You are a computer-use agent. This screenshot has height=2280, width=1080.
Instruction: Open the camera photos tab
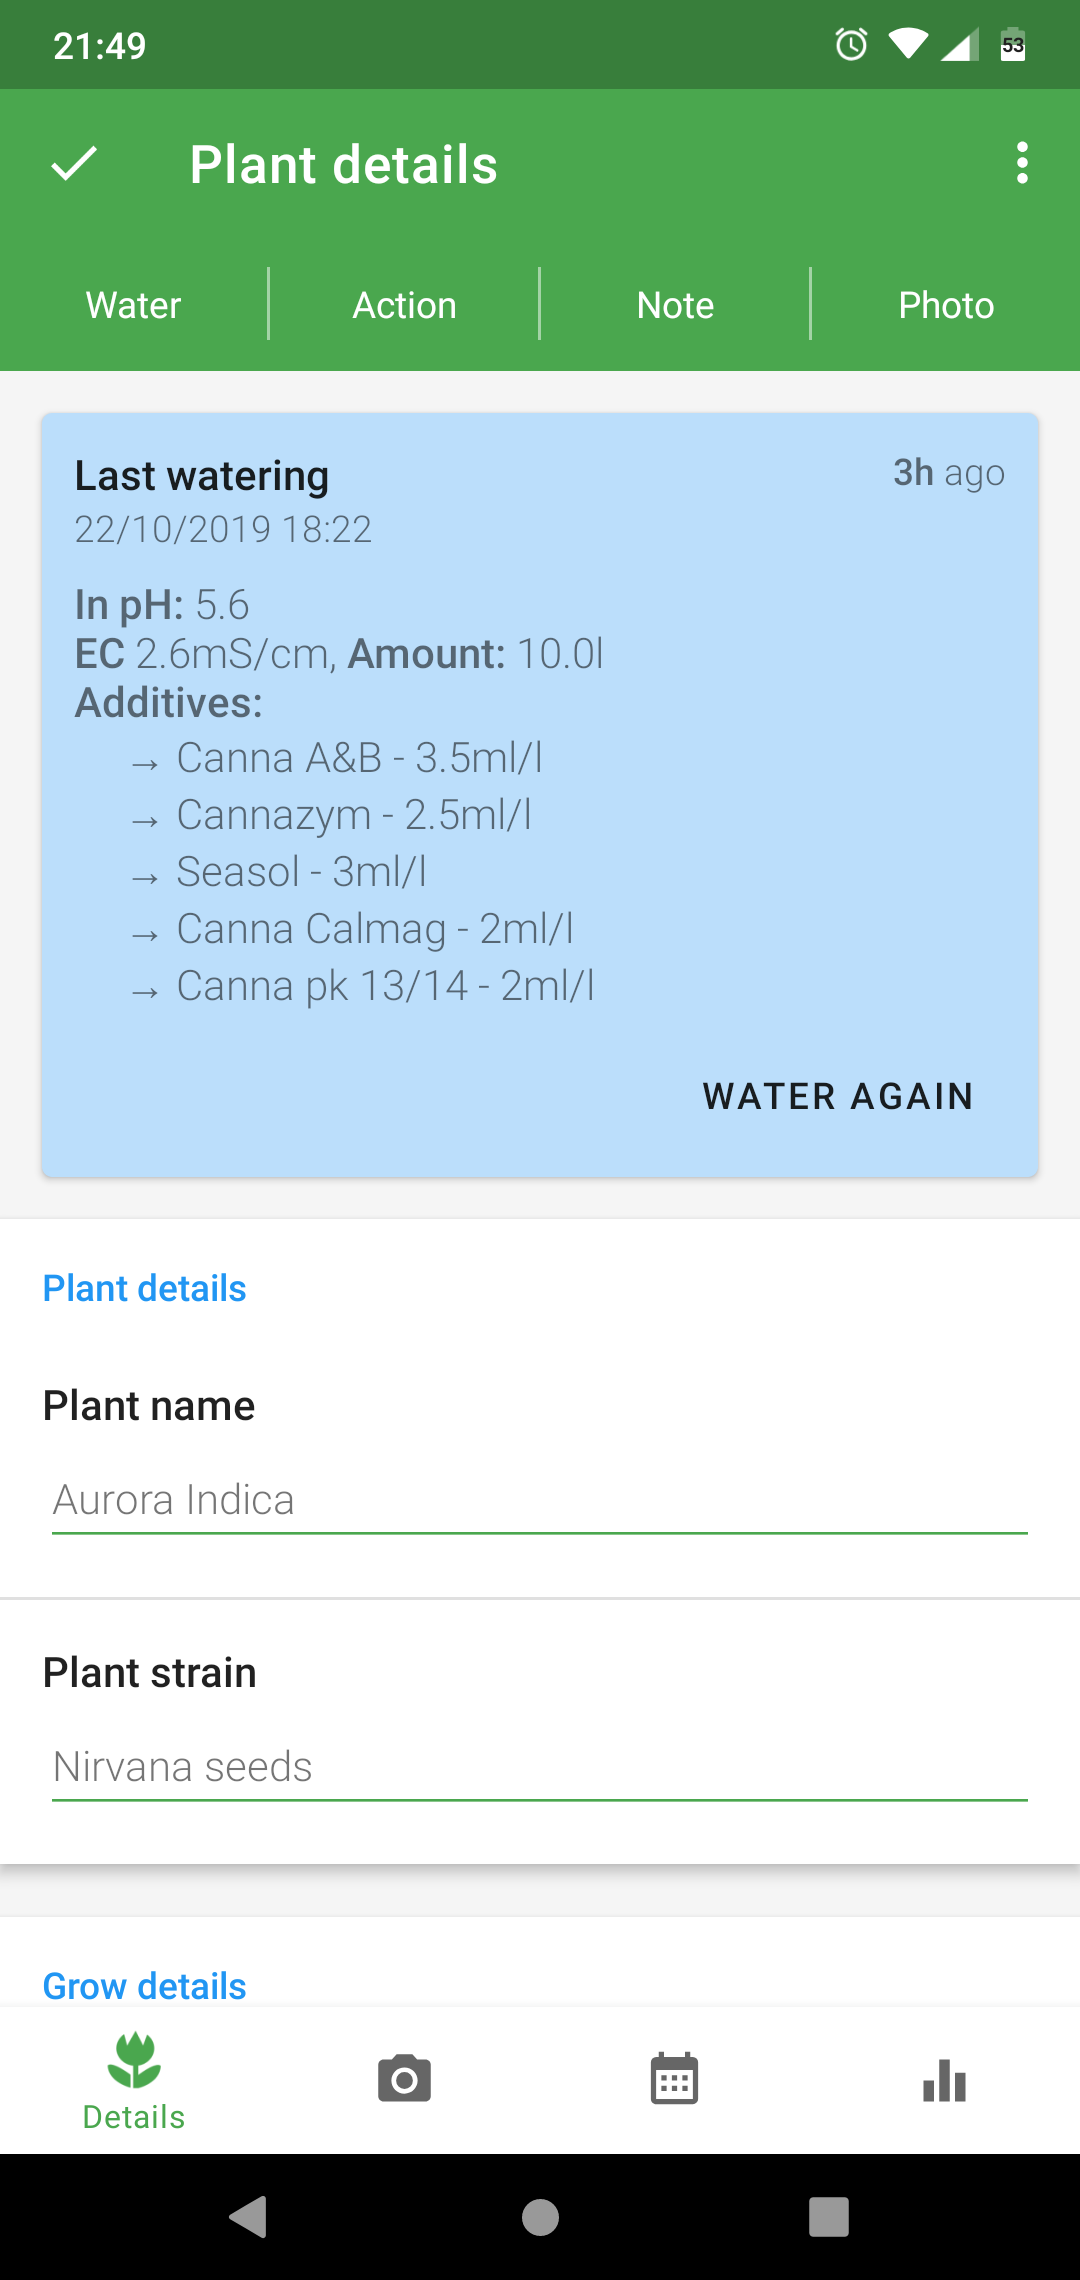coord(404,2080)
